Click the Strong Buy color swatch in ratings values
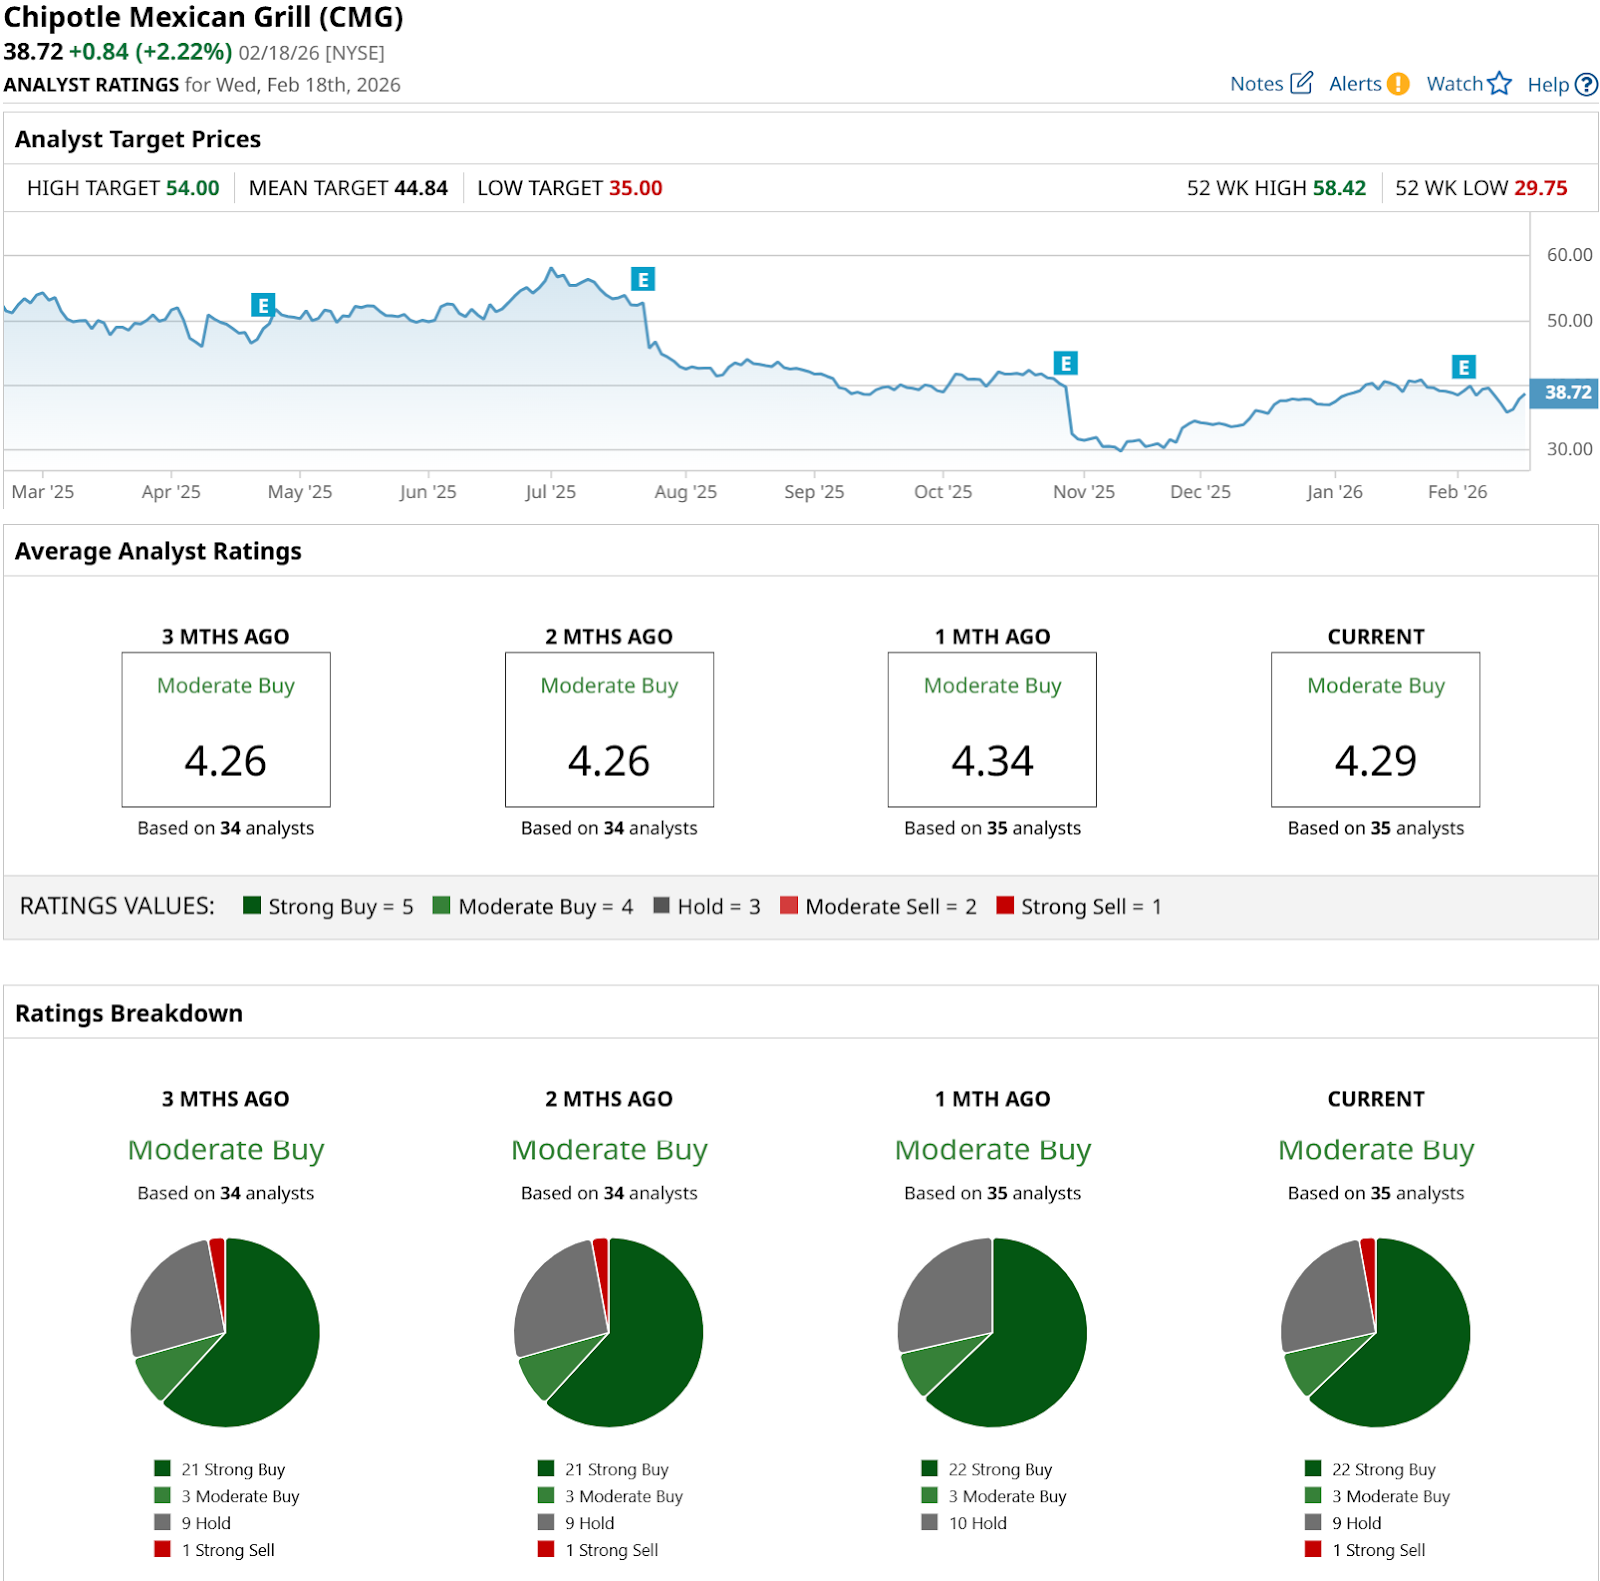This screenshot has width=1600, height=1581. (x=252, y=906)
